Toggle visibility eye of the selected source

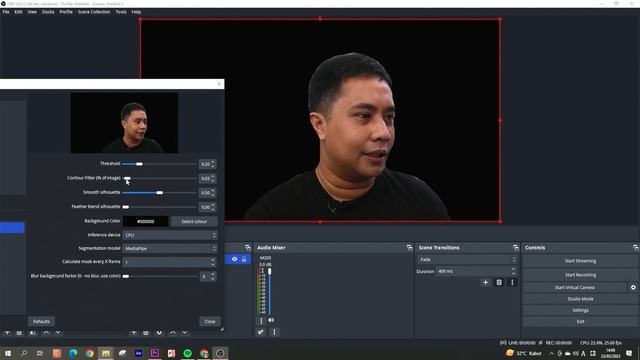[x=235, y=259]
